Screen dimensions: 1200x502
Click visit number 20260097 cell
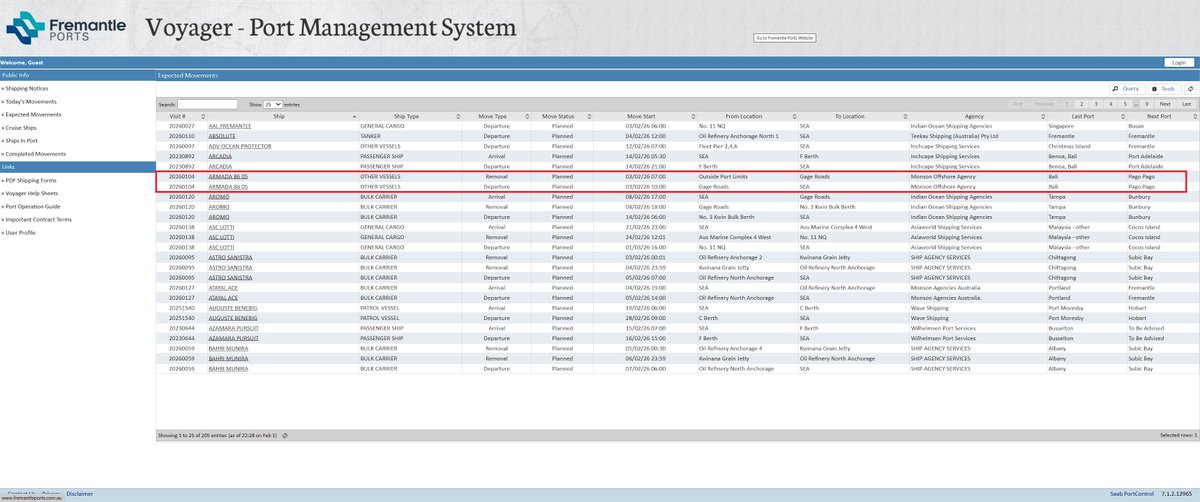(x=181, y=145)
